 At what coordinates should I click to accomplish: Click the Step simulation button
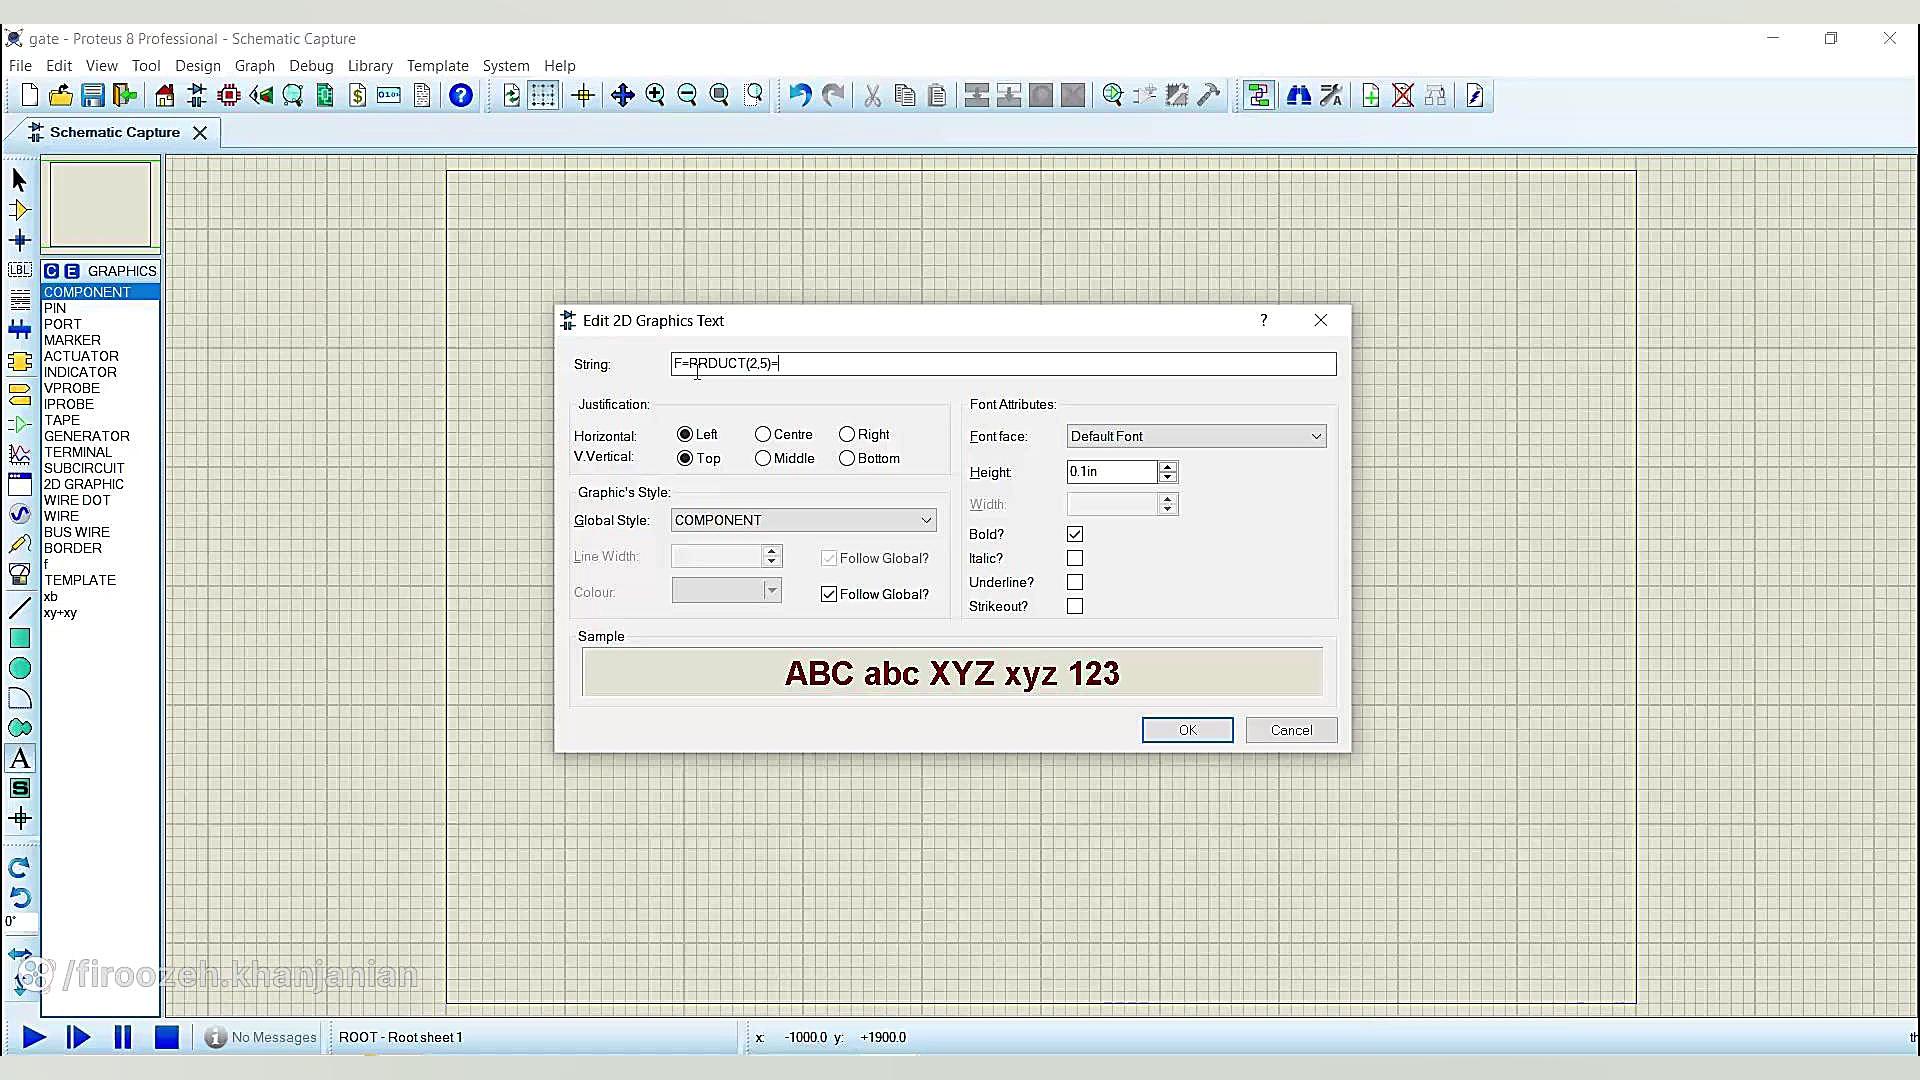coord(78,1037)
